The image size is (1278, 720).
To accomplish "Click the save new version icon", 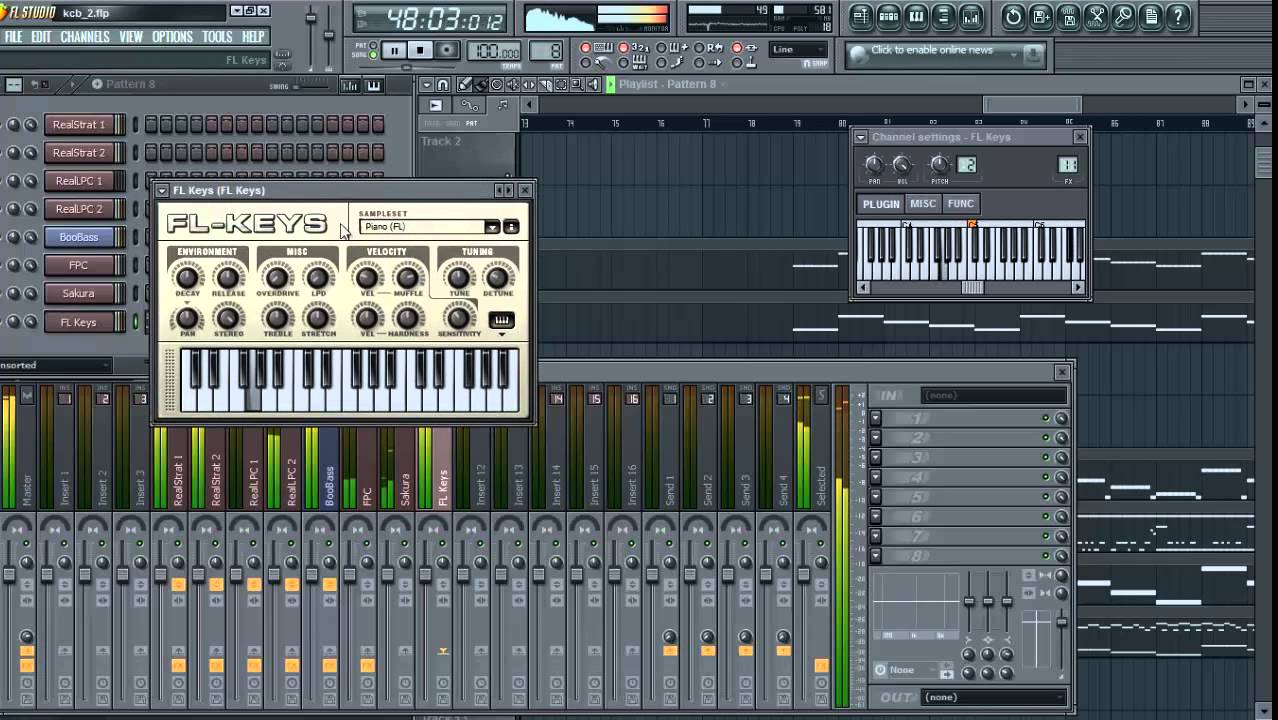I will coord(1041,16).
